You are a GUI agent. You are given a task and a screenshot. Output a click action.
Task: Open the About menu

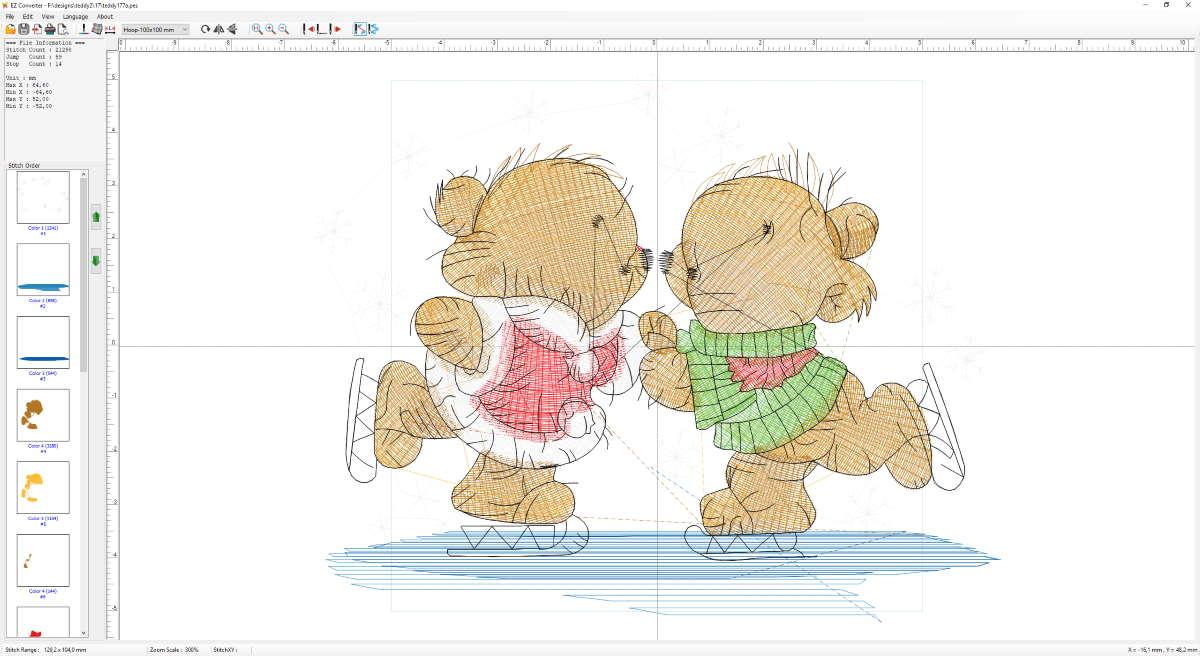pos(105,17)
